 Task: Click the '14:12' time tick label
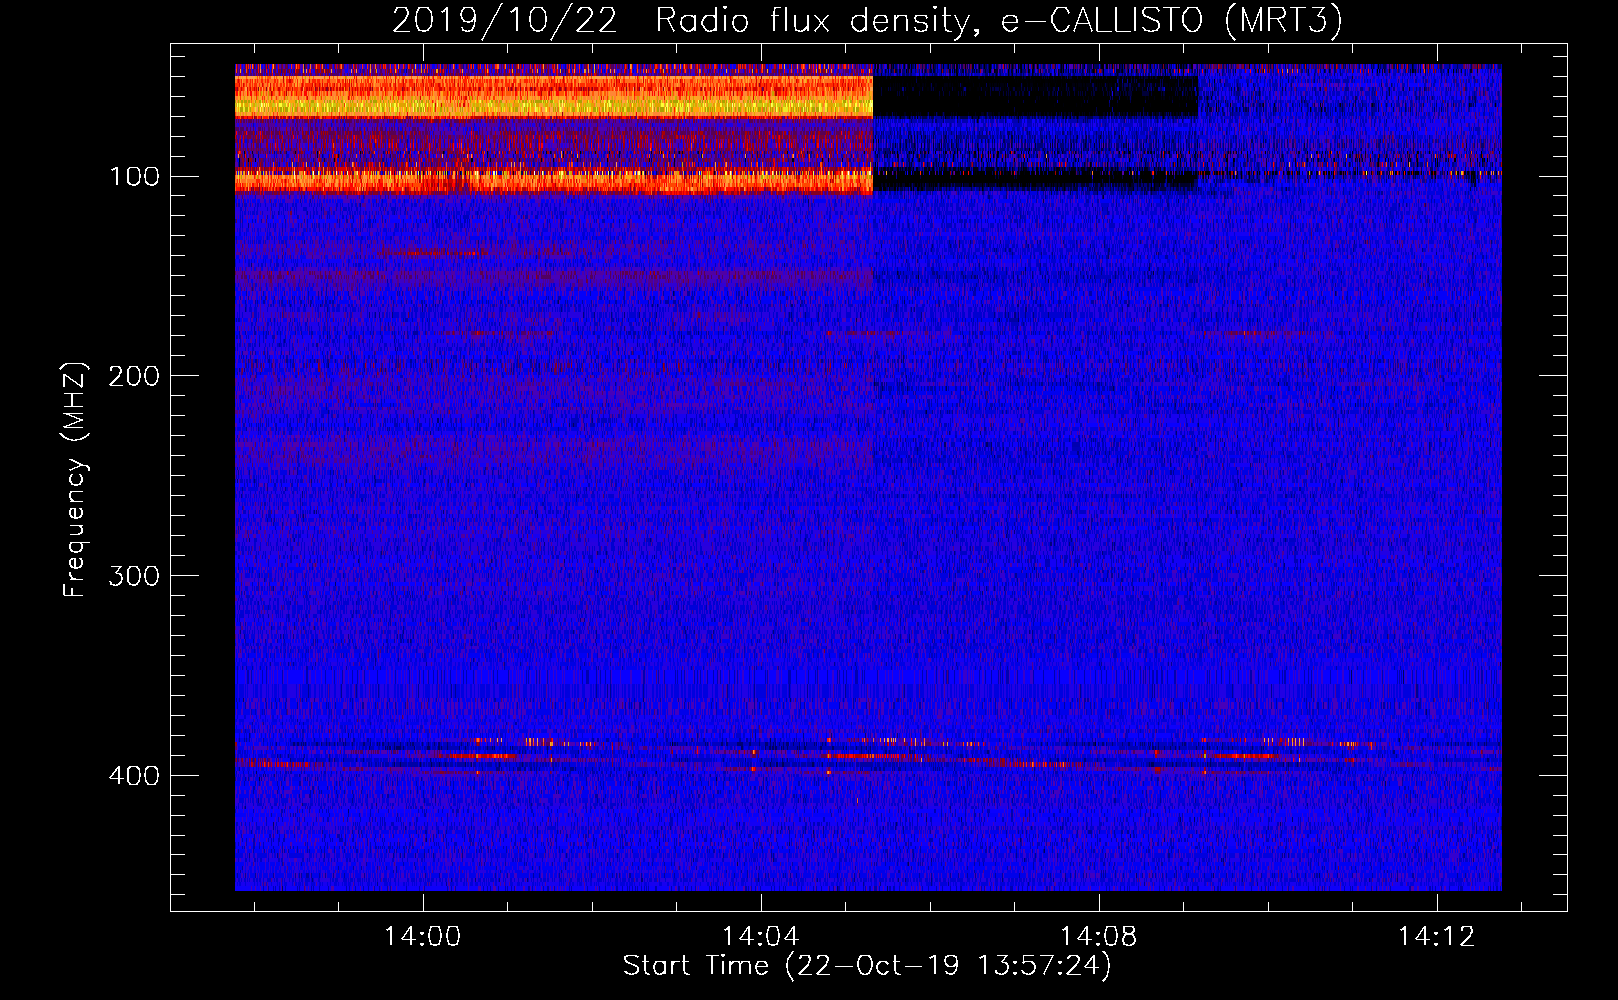pyautogui.click(x=1436, y=937)
